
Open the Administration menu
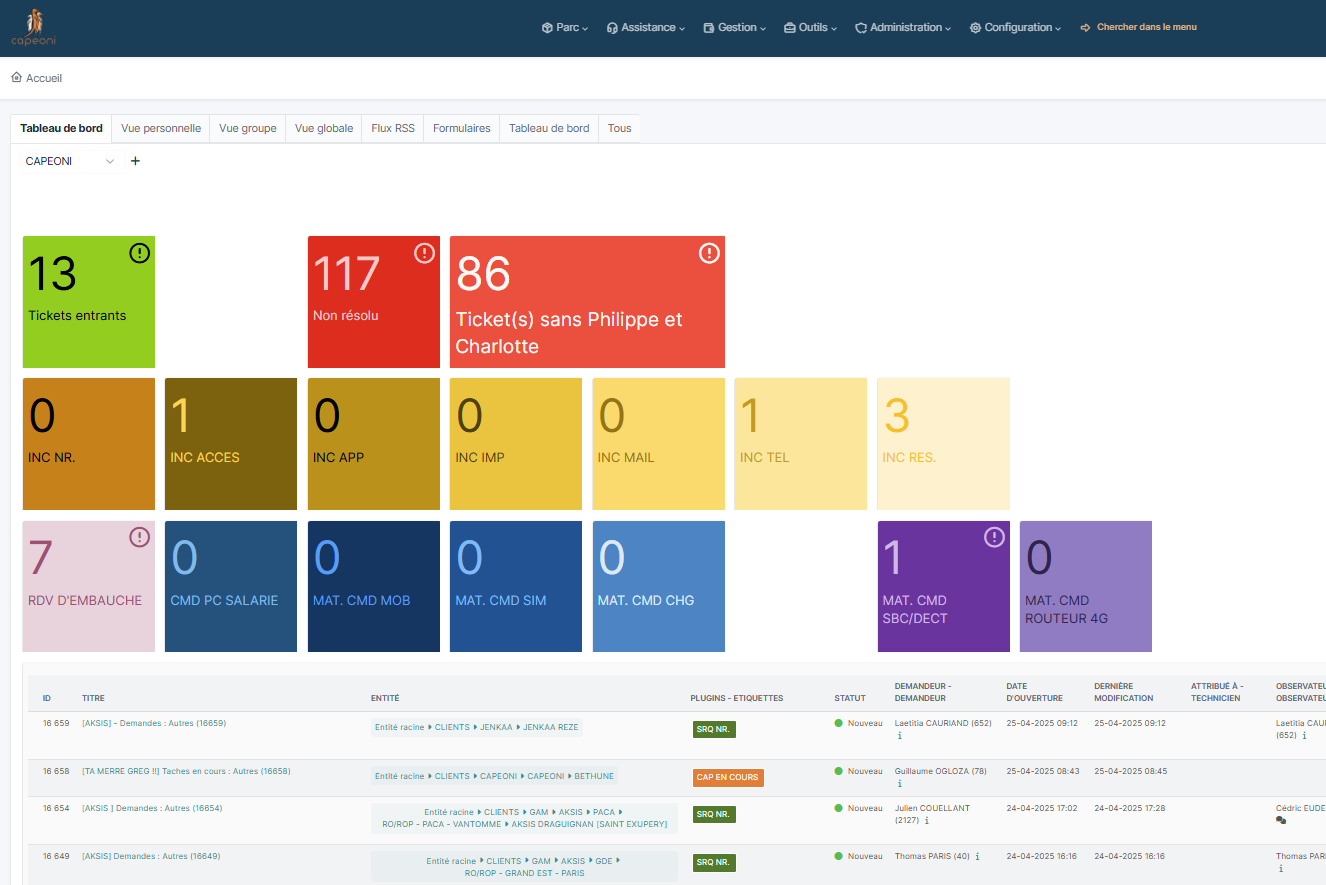pos(903,28)
